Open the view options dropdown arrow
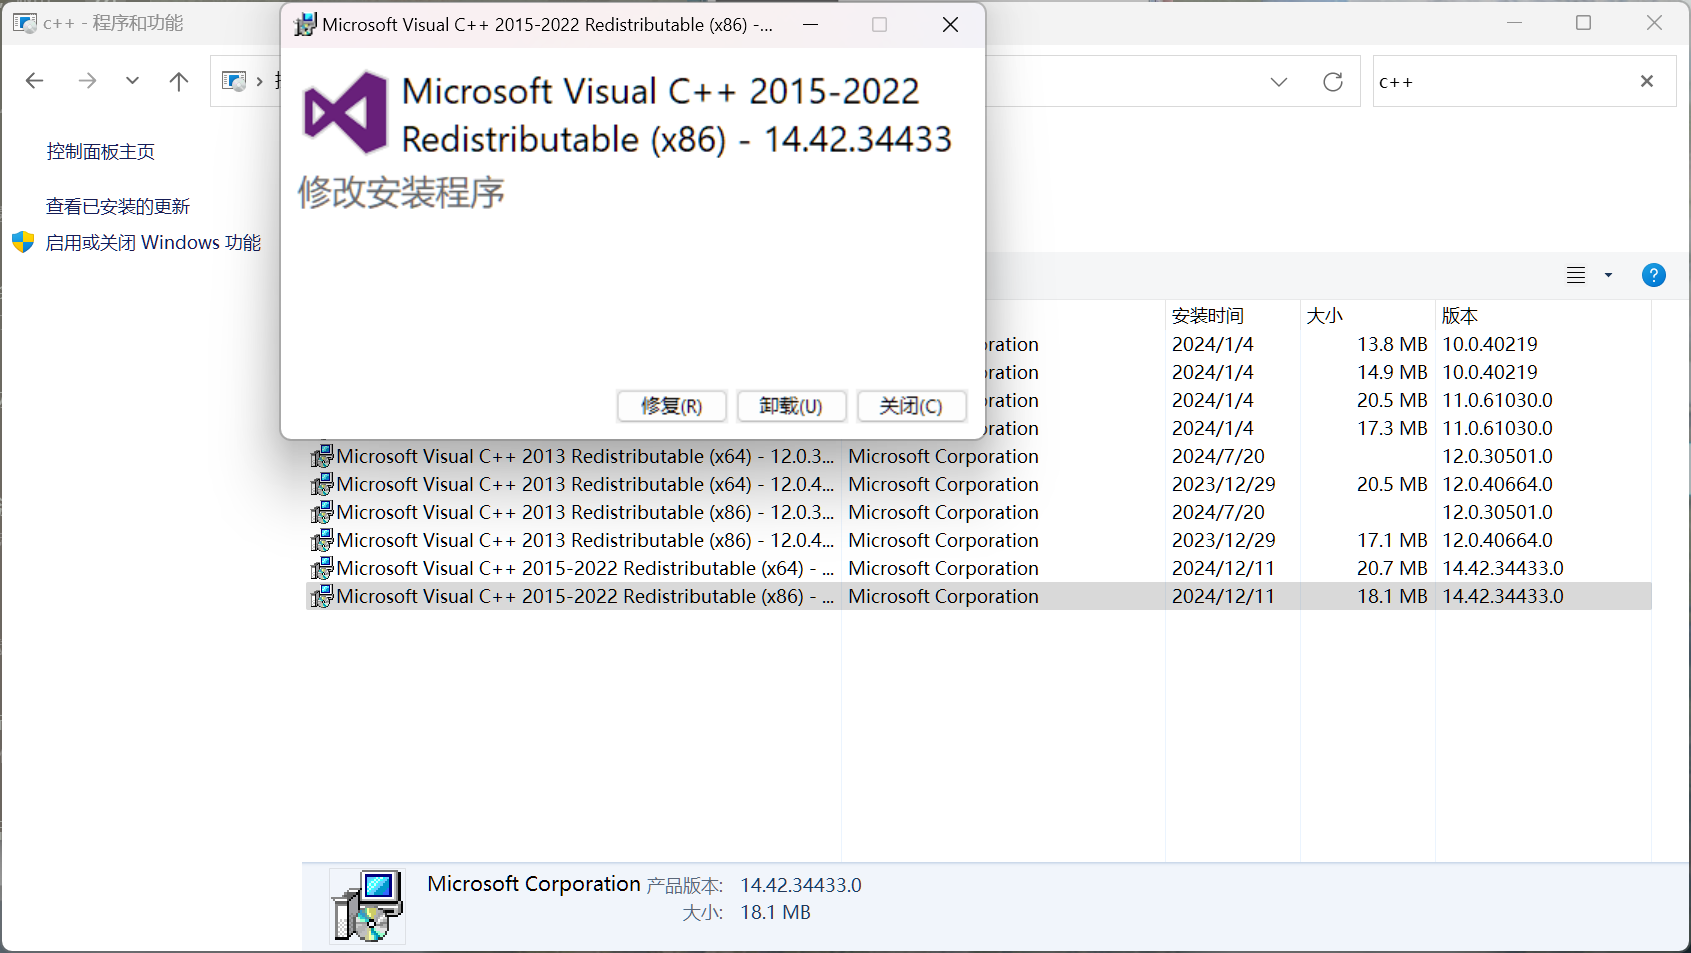 (1609, 275)
